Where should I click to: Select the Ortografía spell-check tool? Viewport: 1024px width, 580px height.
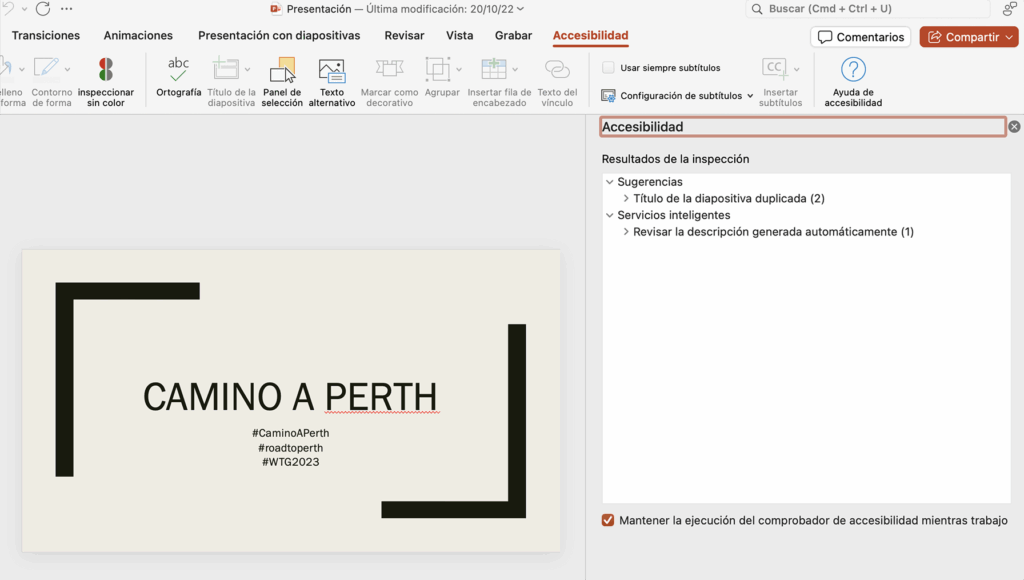(x=178, y=80)
